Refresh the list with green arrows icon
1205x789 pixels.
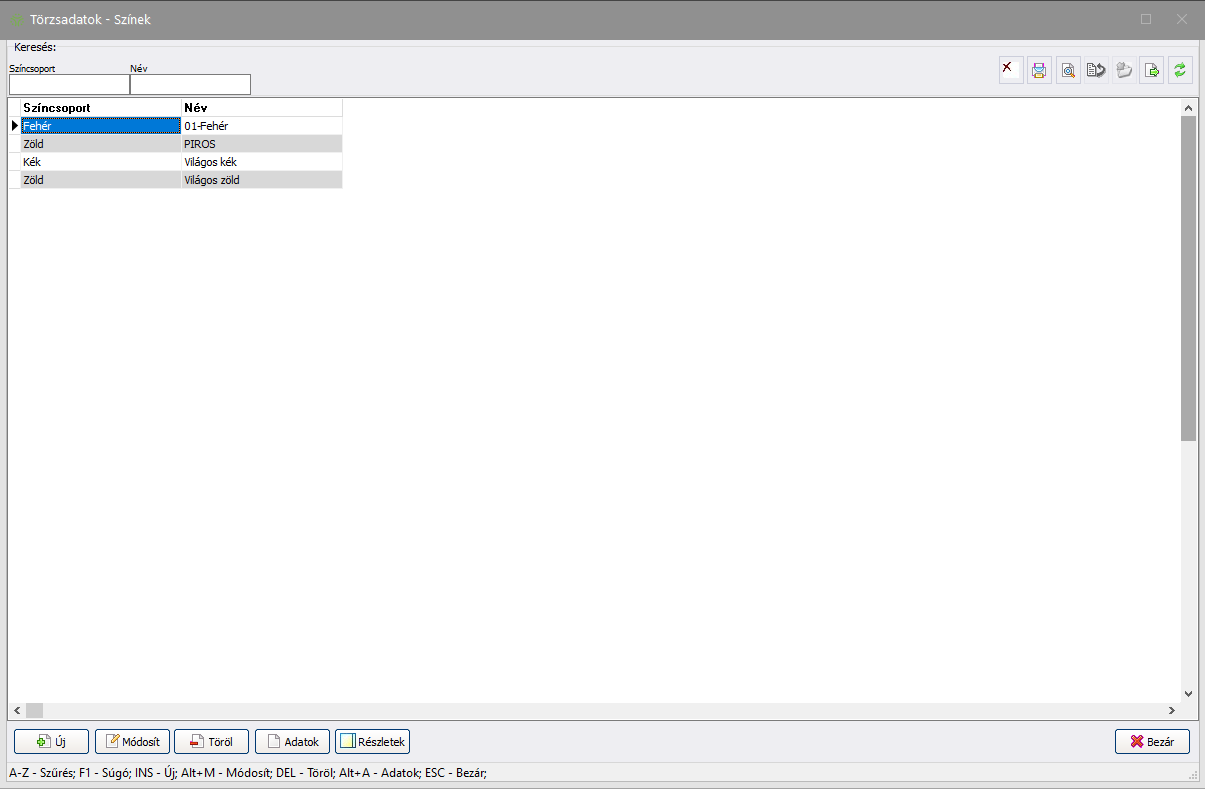coord(1180,70)
